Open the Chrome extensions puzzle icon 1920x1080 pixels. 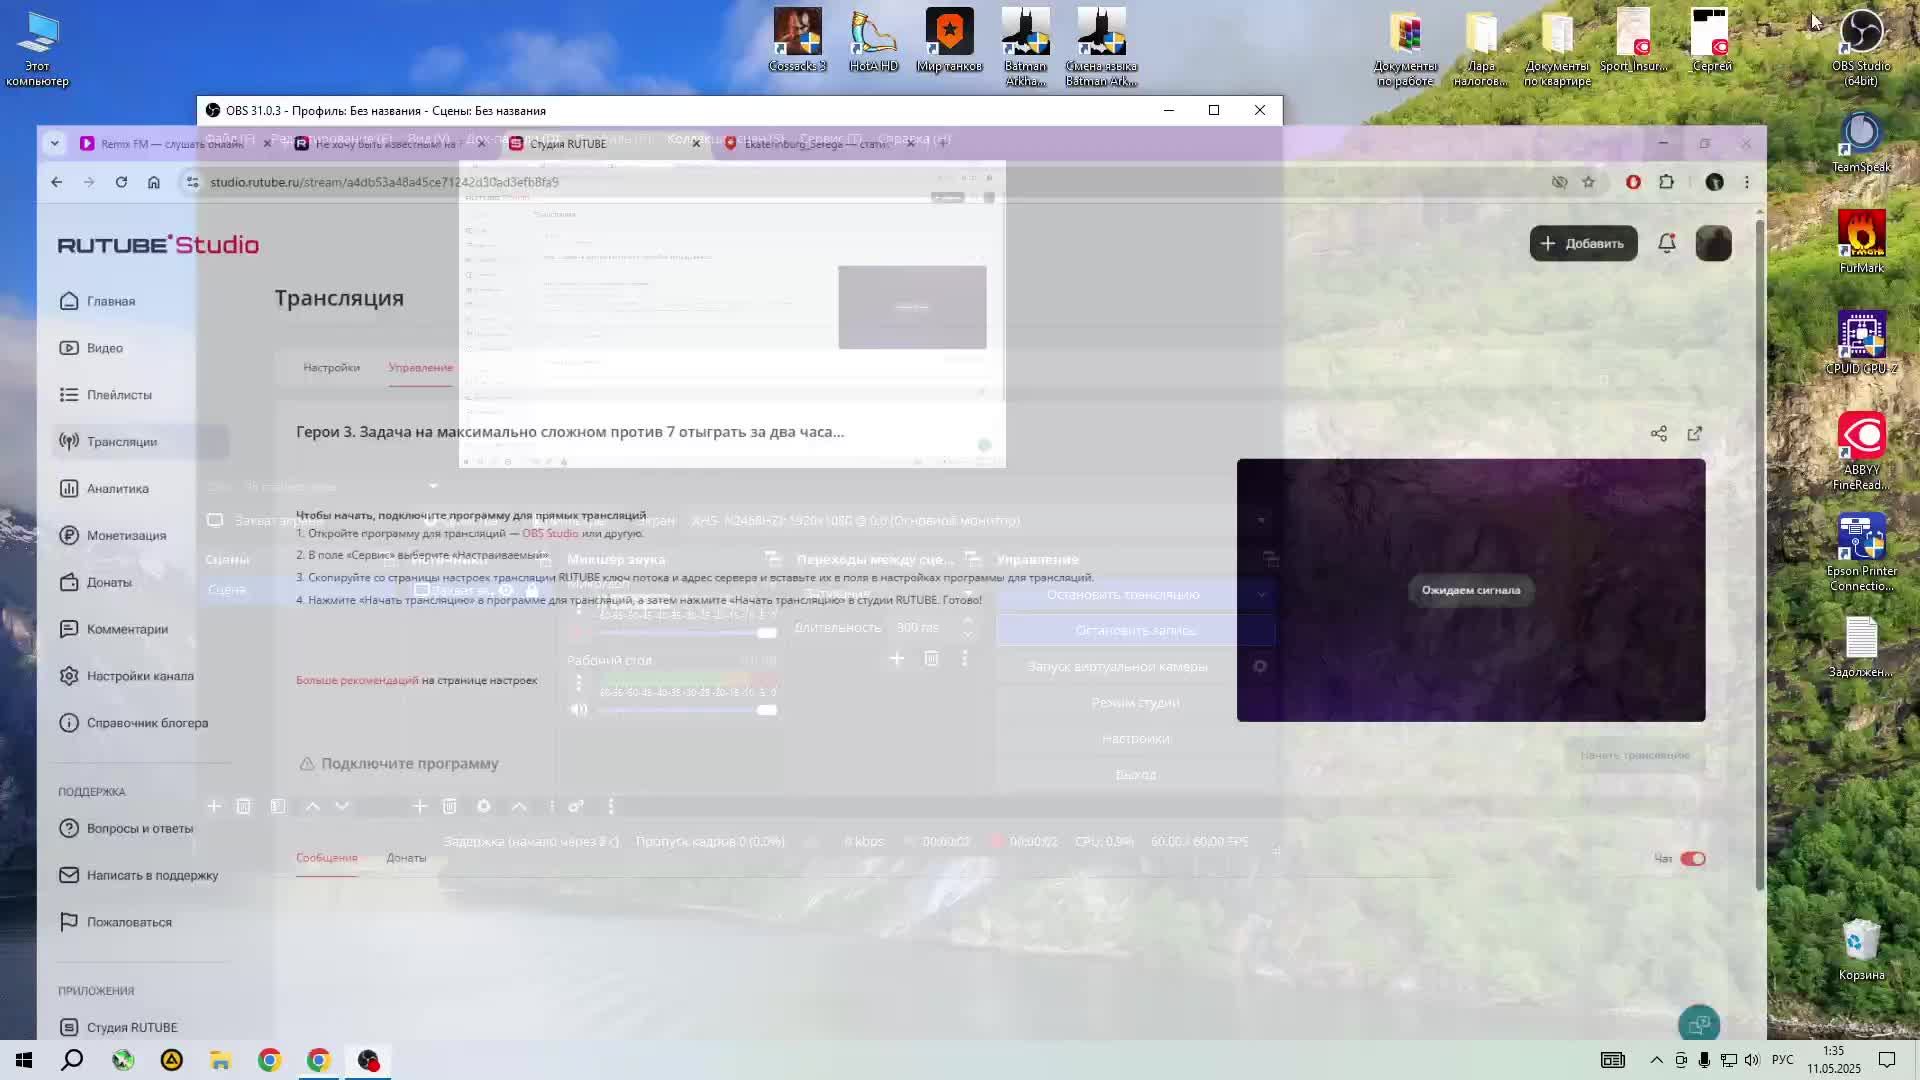pyautogui.click(x=1666, y=182)
